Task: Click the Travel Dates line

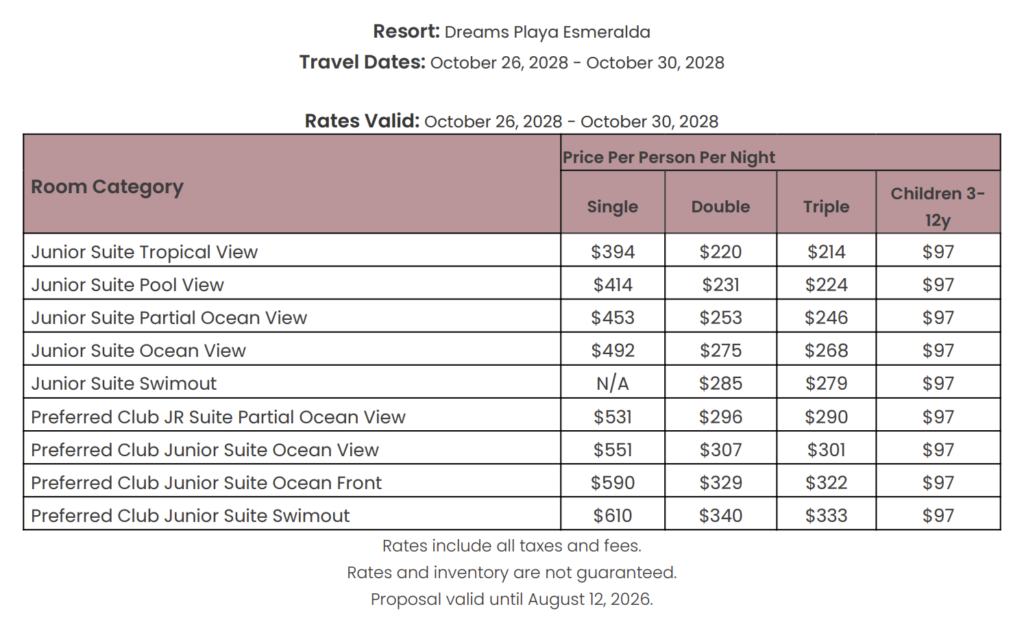Action: [x=511, y=63]
